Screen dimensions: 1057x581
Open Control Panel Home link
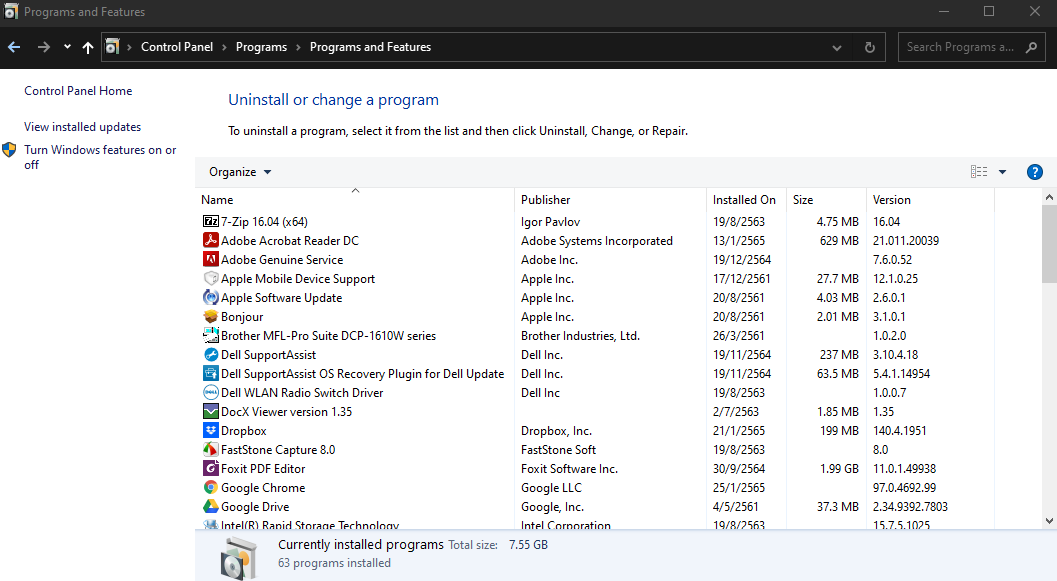[78, 91]
